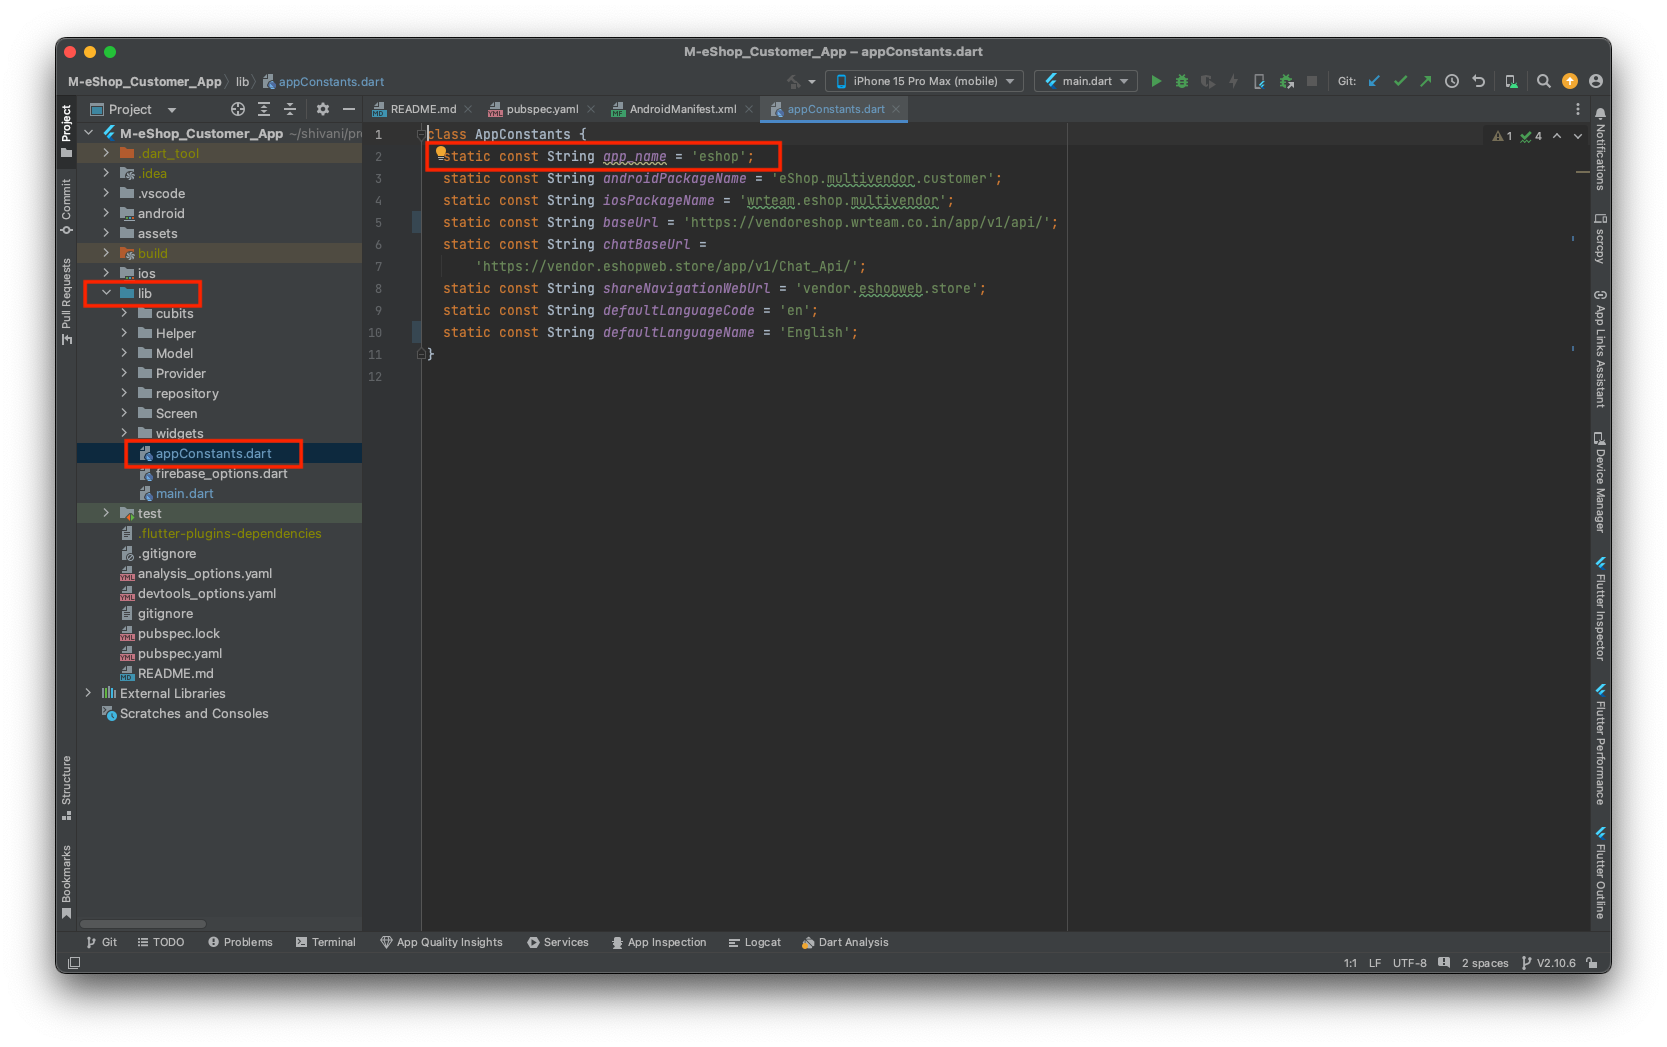The width and height of the screenshot is (1667, 1047).
Task: Open the Dart Analysis tool window
Action: [x=845, y=942]
